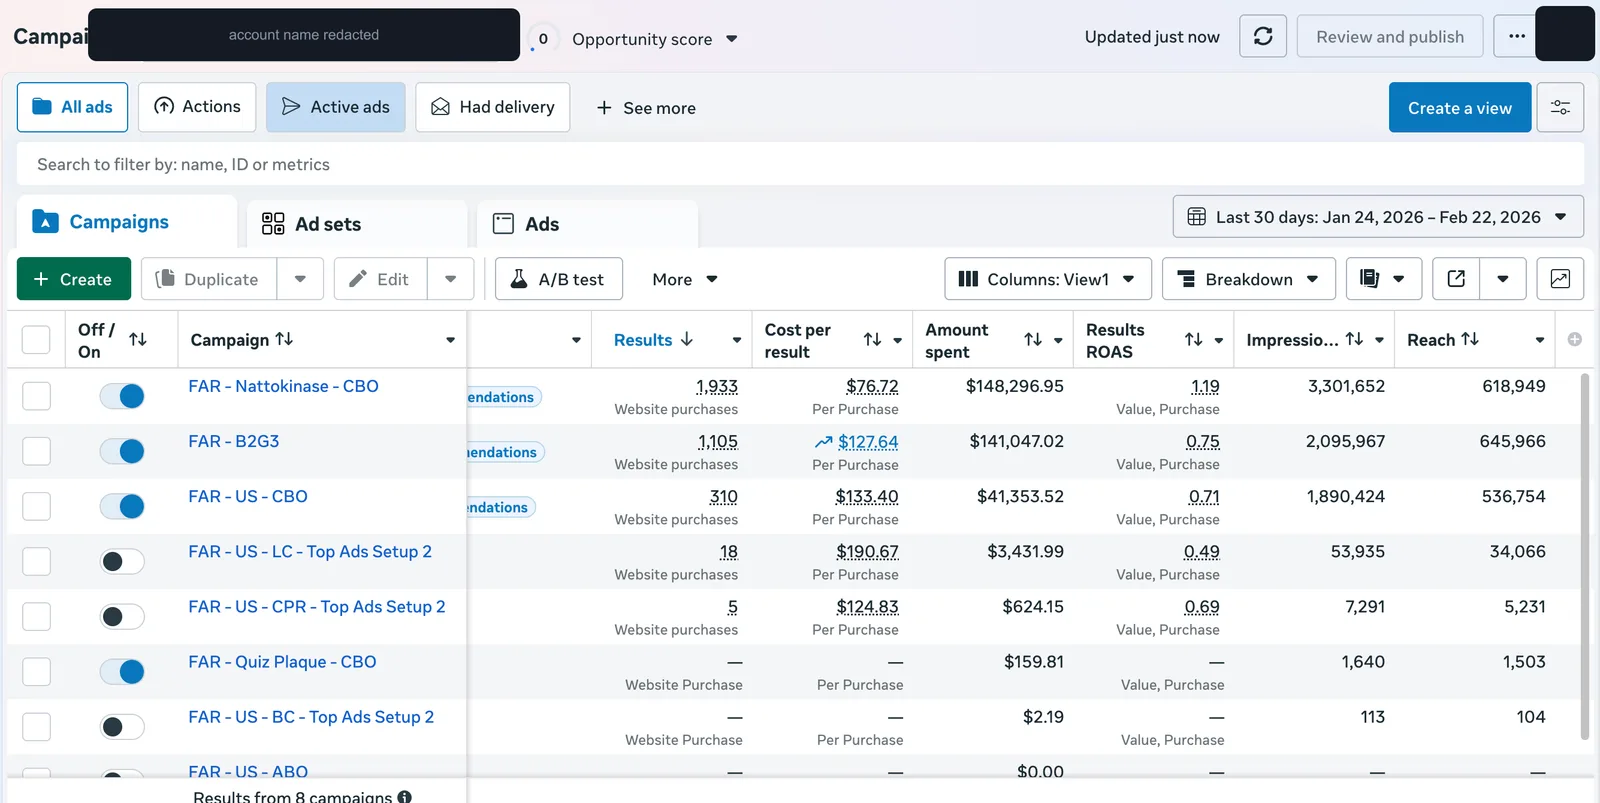Check the FAR - Quiz Plaque row checkbox
The height and width of the screenshot is (803, 1600).
pos(36,671)
